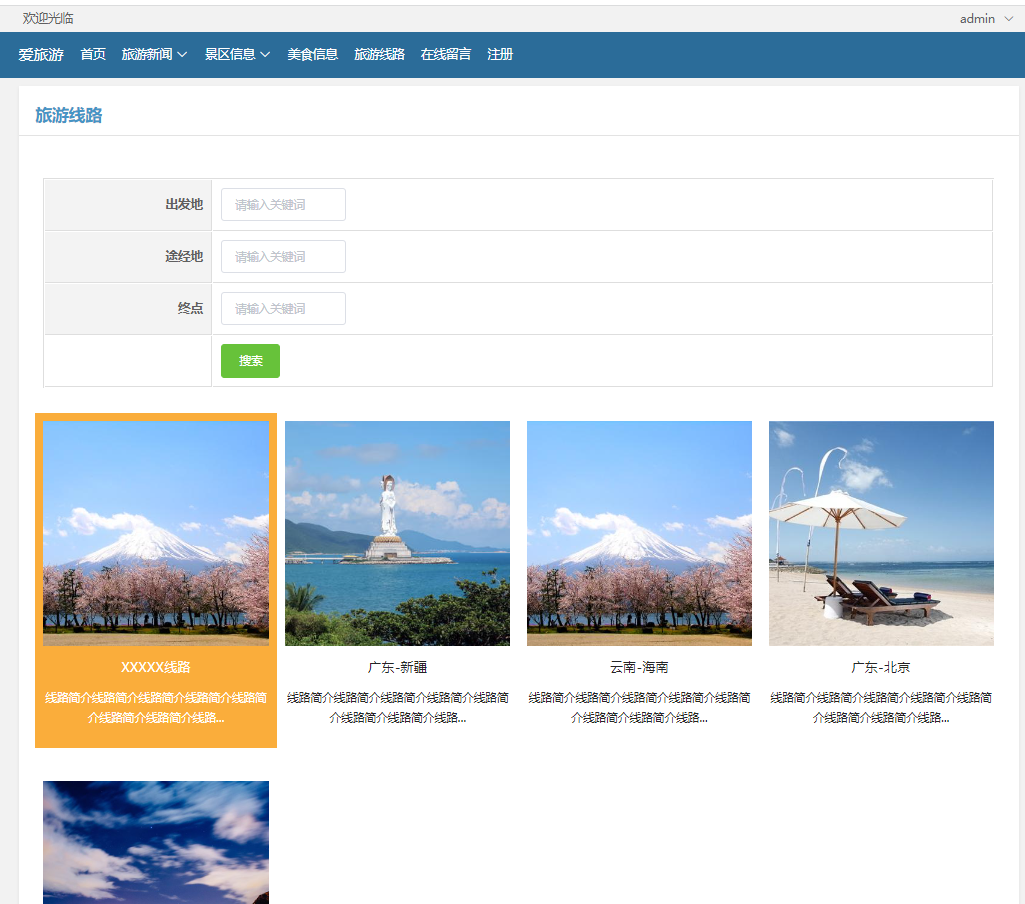Open 美食信息 in navigation bar
This screenshot has height=904, width=1025.
click(x=312, y=54)
